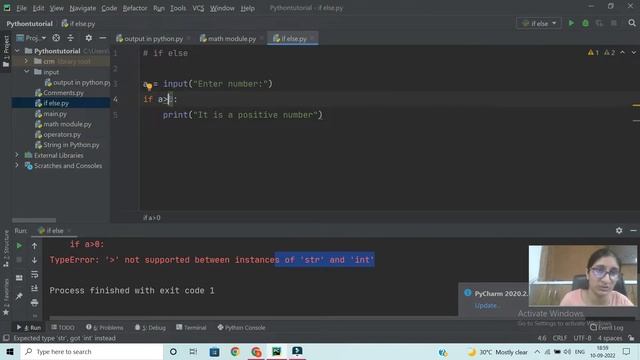Collapse the Pythontutorial root folder
Screen dimensions: 640x360
click(x=17, y=51)
